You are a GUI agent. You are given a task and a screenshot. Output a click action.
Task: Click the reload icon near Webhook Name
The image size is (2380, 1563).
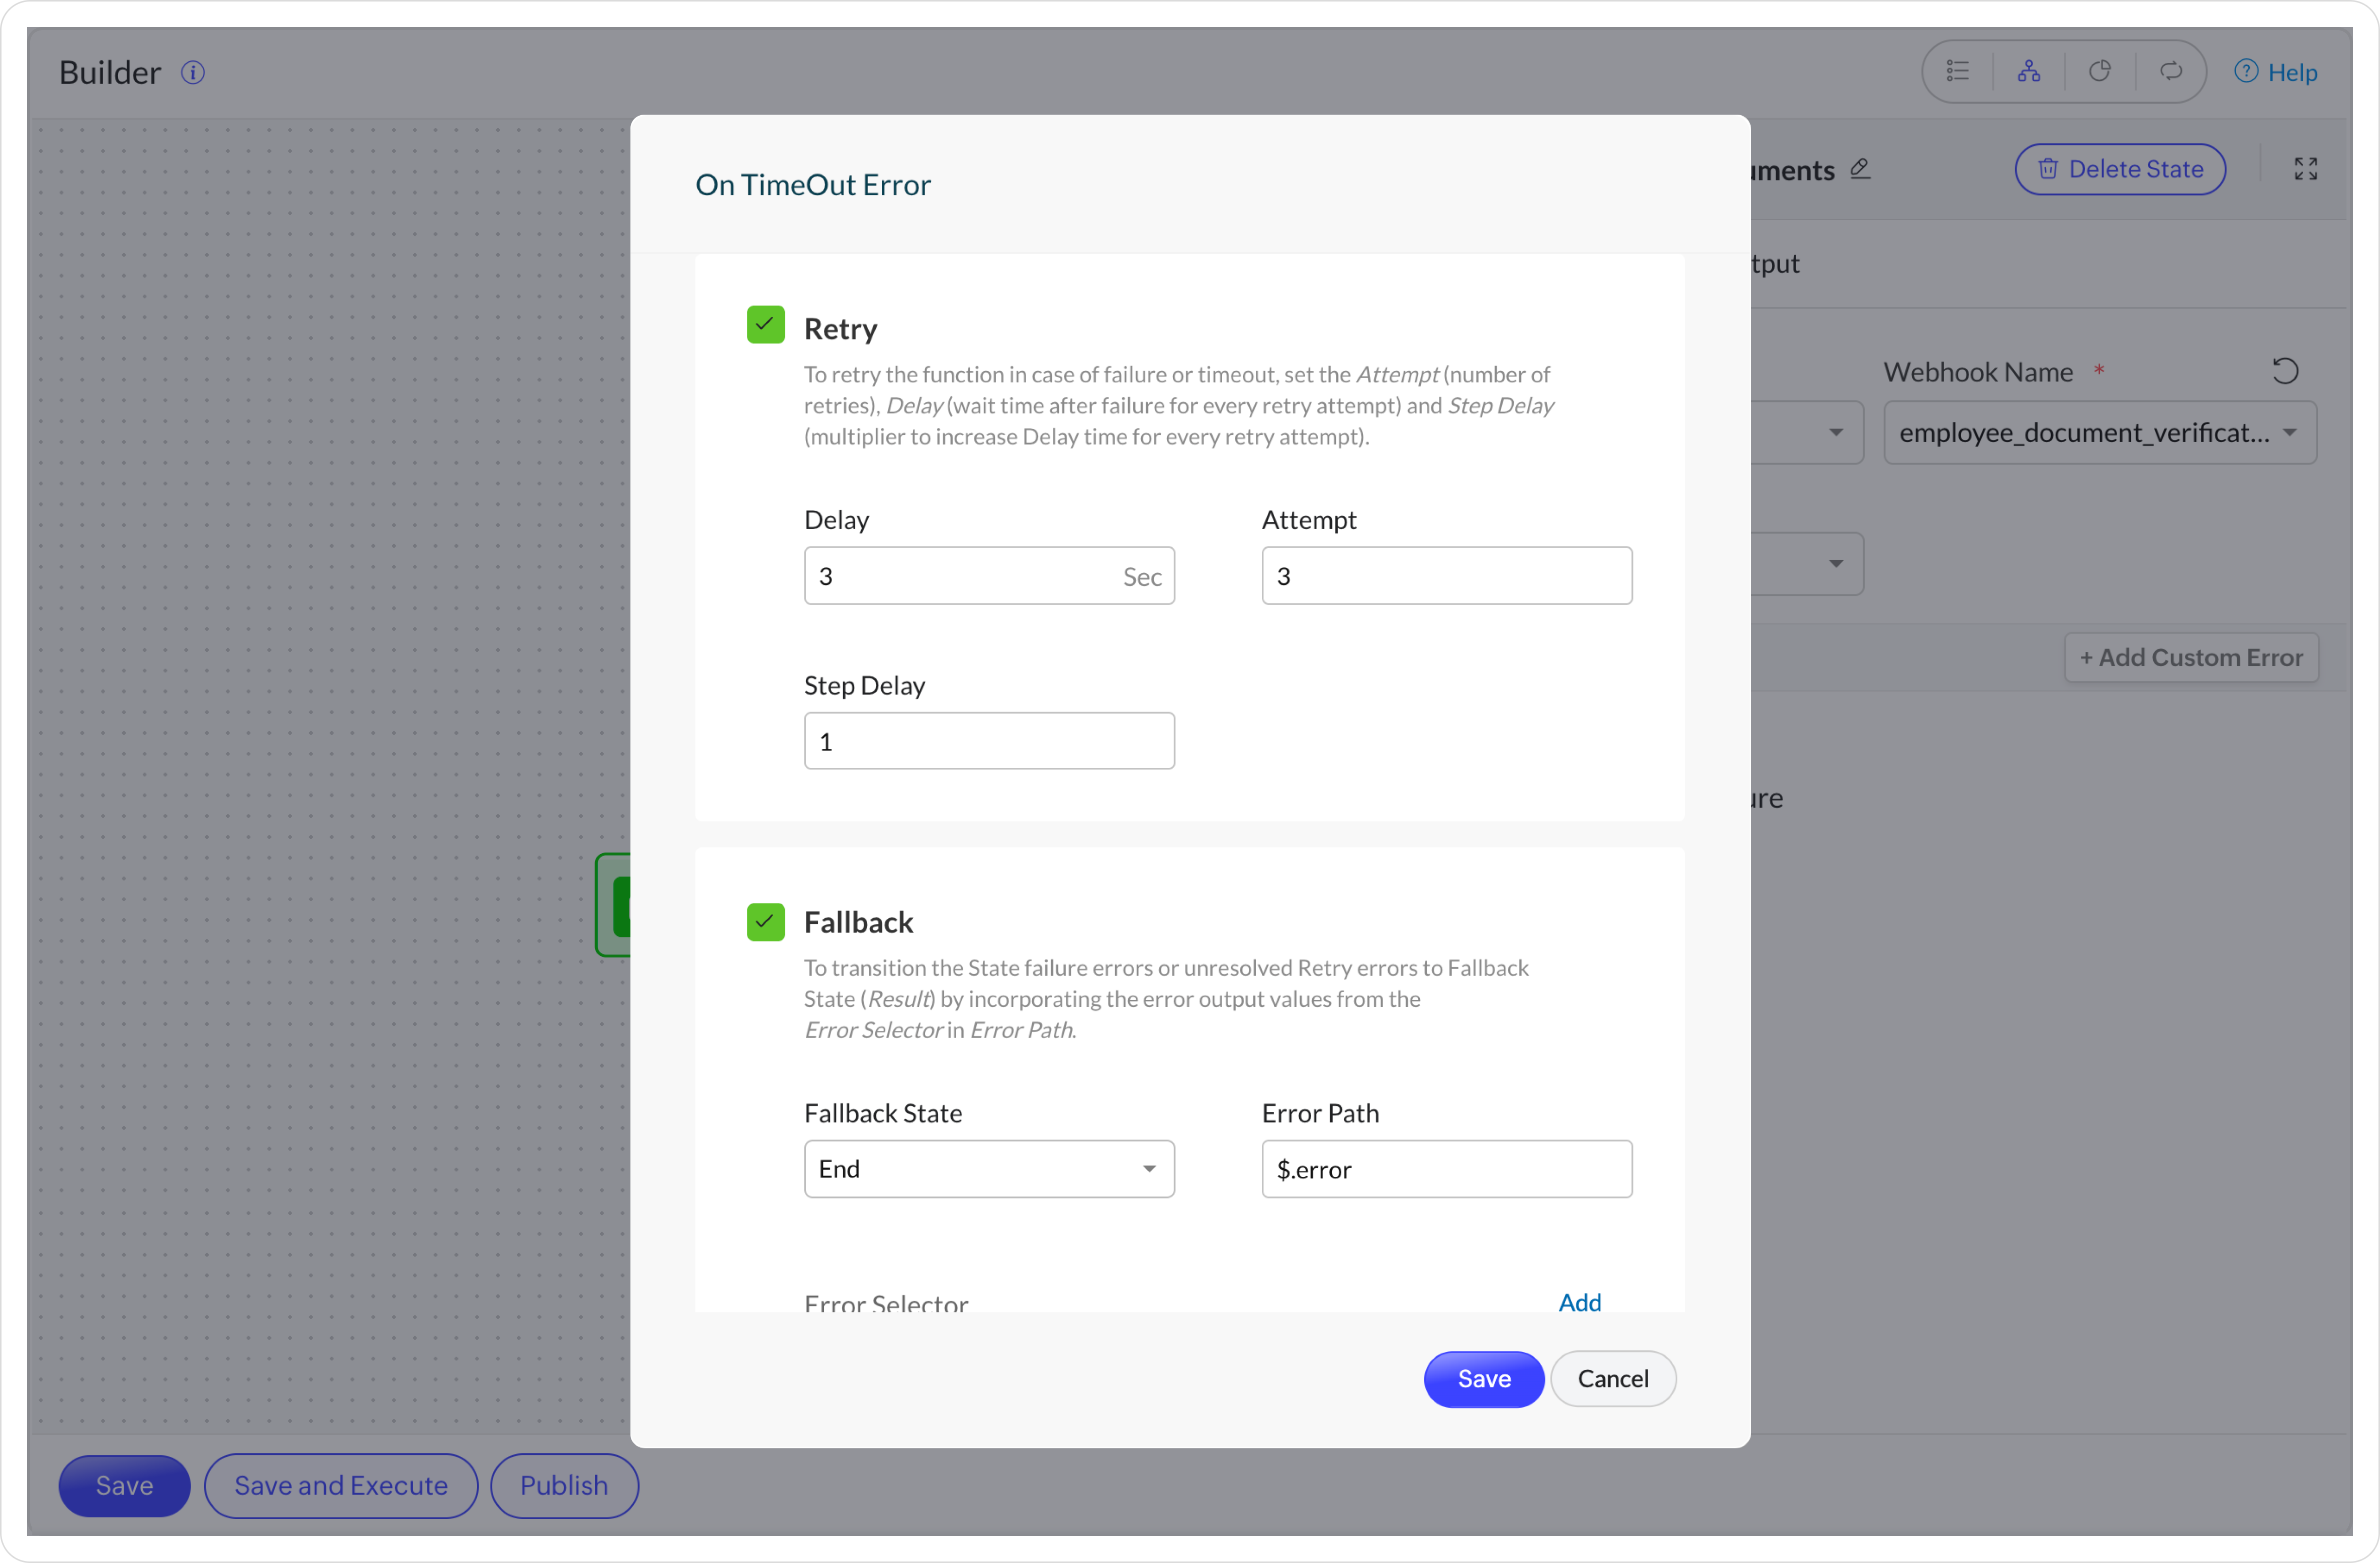2284,372
